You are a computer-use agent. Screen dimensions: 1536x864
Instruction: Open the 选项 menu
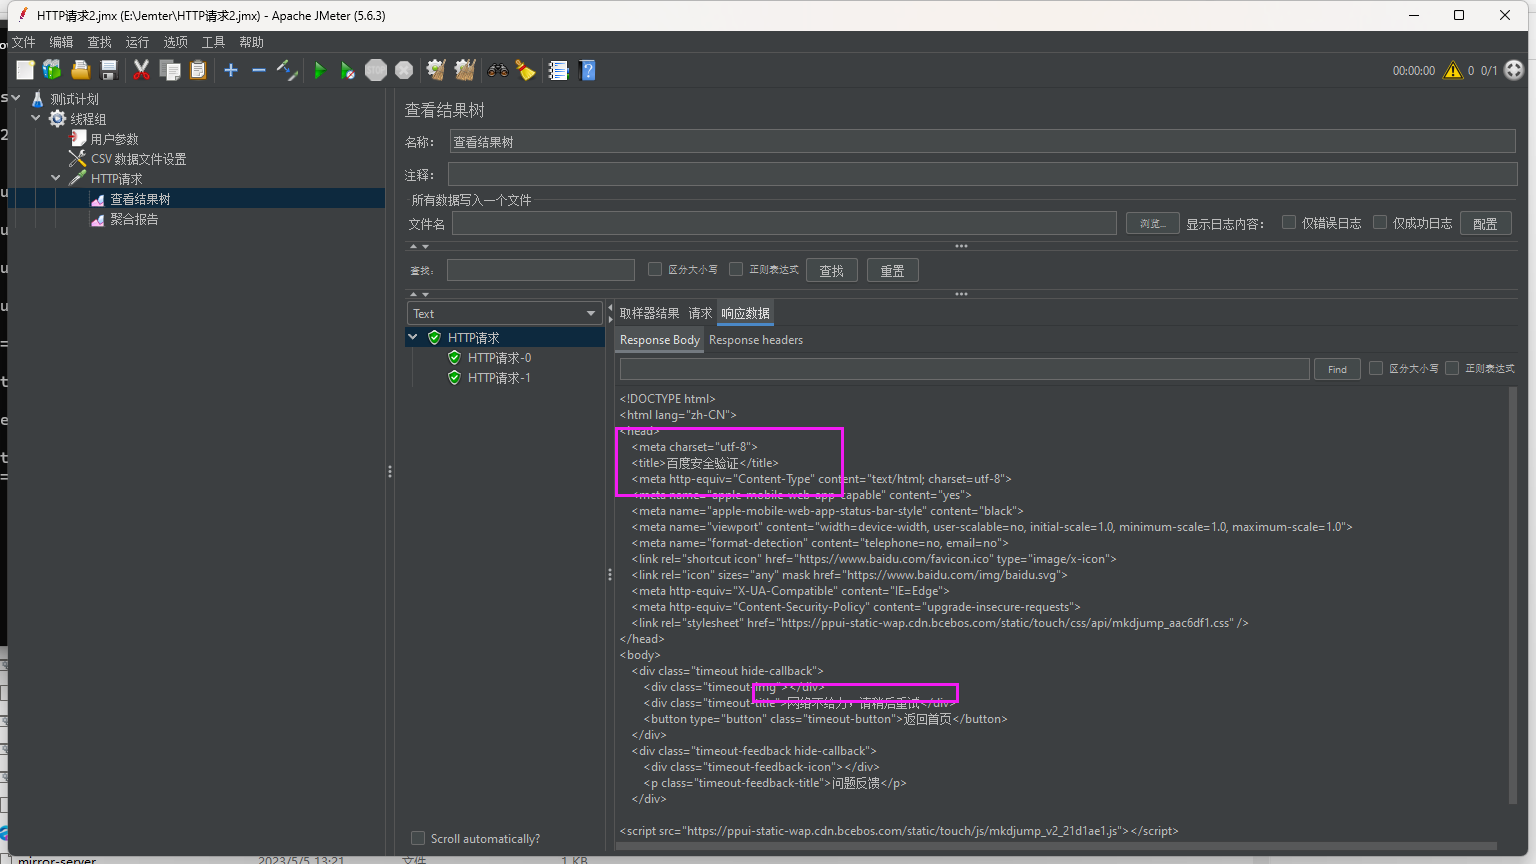click(x=175, y=42)
